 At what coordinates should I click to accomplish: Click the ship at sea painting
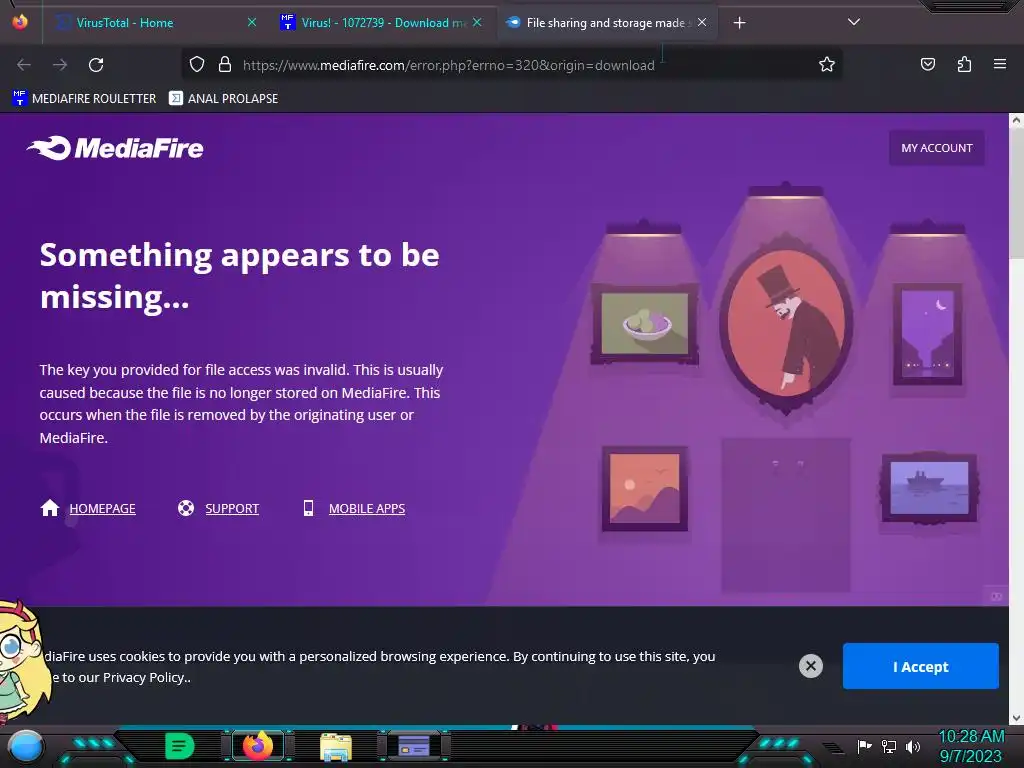pyautogui.click(x=929, y=488)
